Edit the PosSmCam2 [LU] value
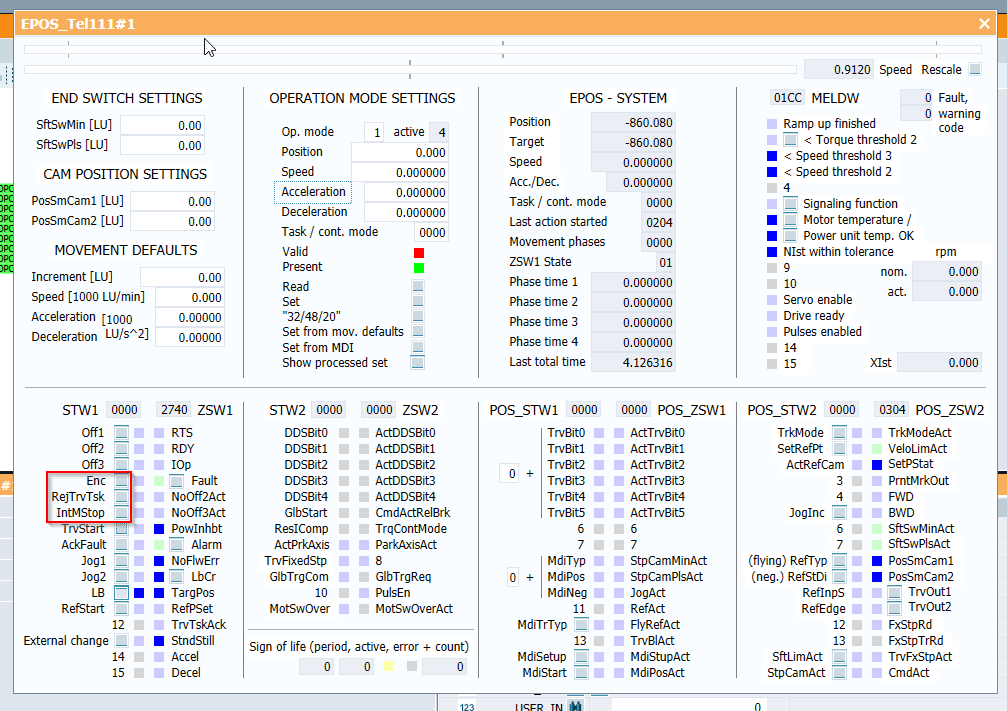Image resolution: width=1007 pixels, height=711 pixels. click(173, 222)
